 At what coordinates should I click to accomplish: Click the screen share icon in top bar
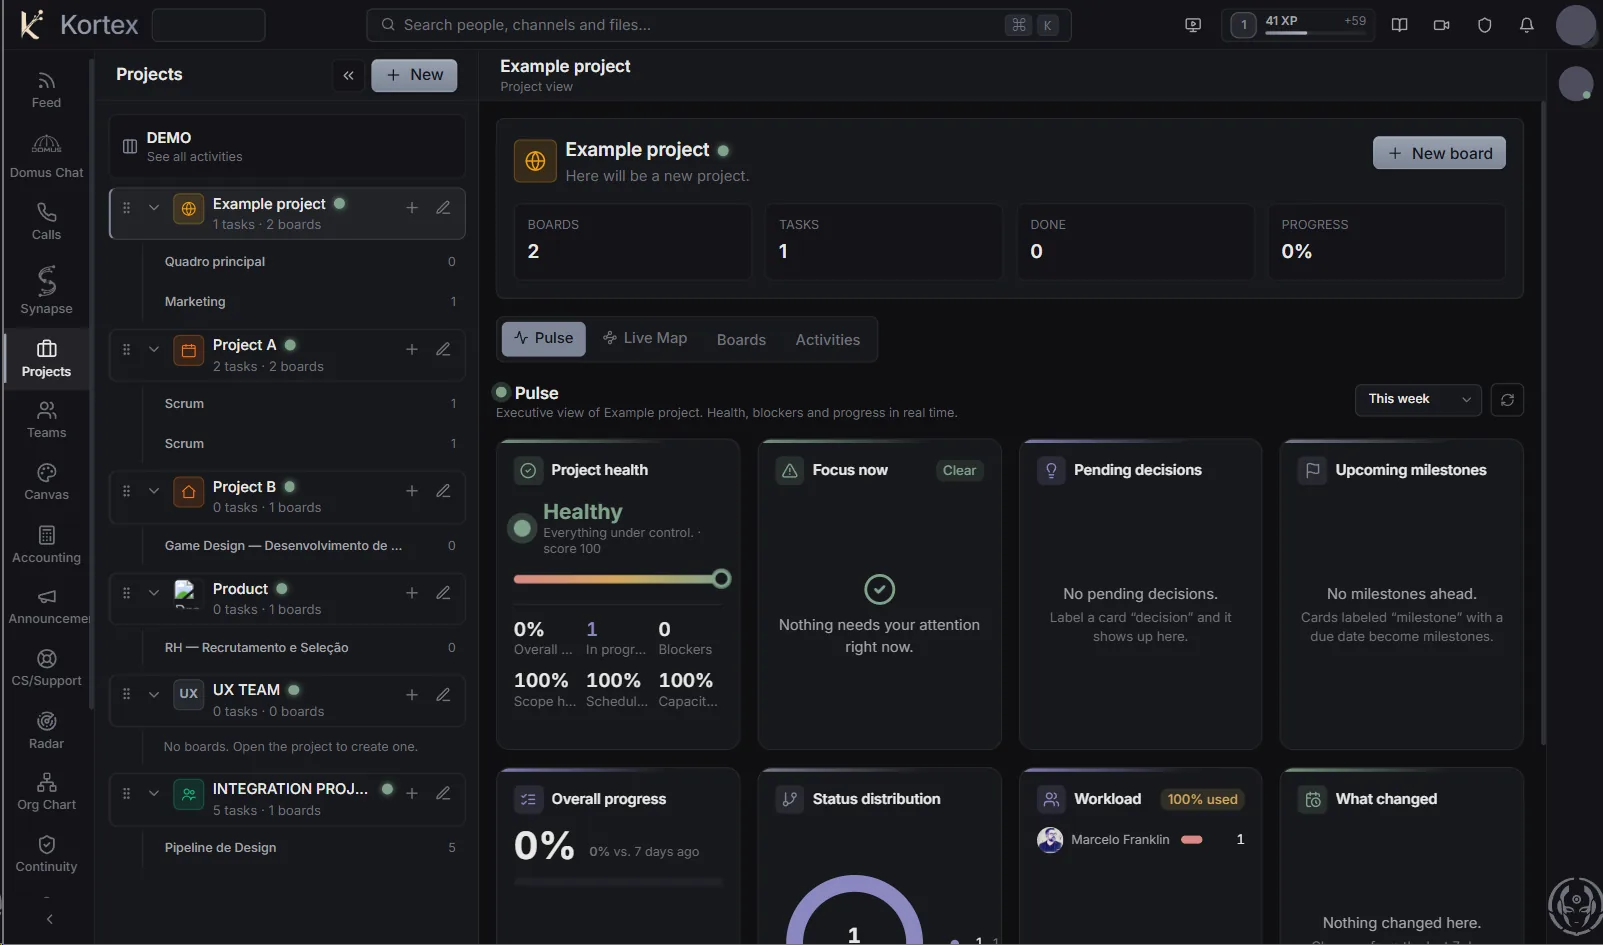click(x=1192, y=25)
